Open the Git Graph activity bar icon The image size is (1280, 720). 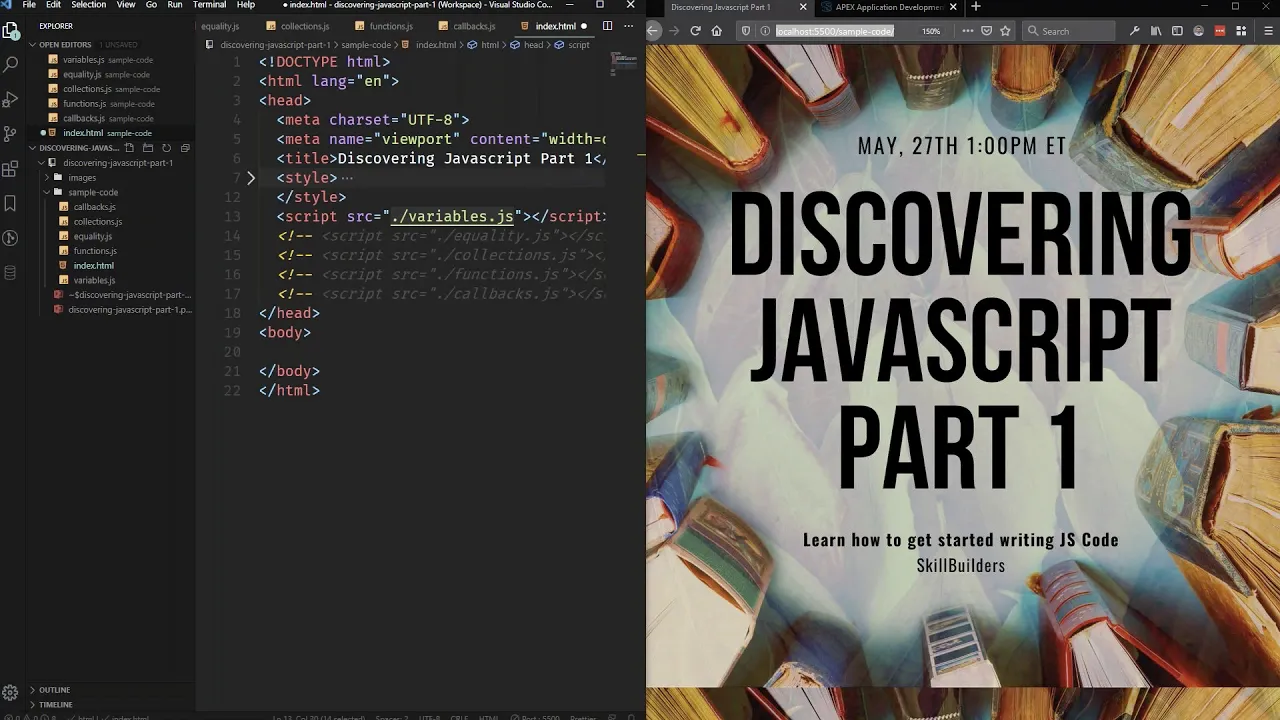(x=10, y=238)
